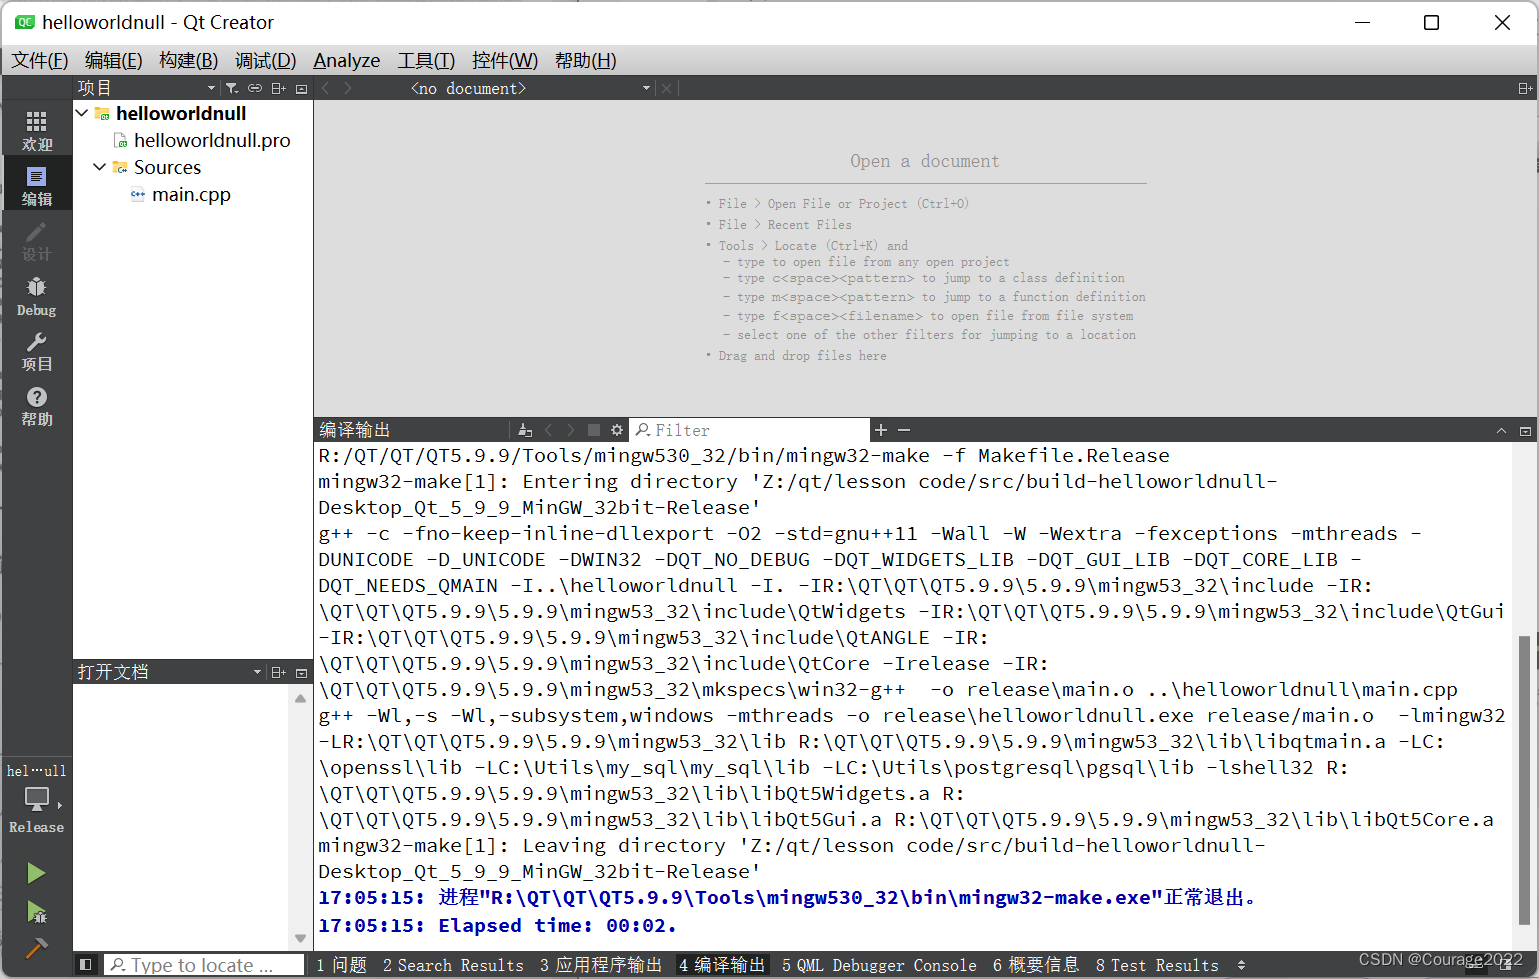Switch to 编辑 edit mode

tap(36, 186)
